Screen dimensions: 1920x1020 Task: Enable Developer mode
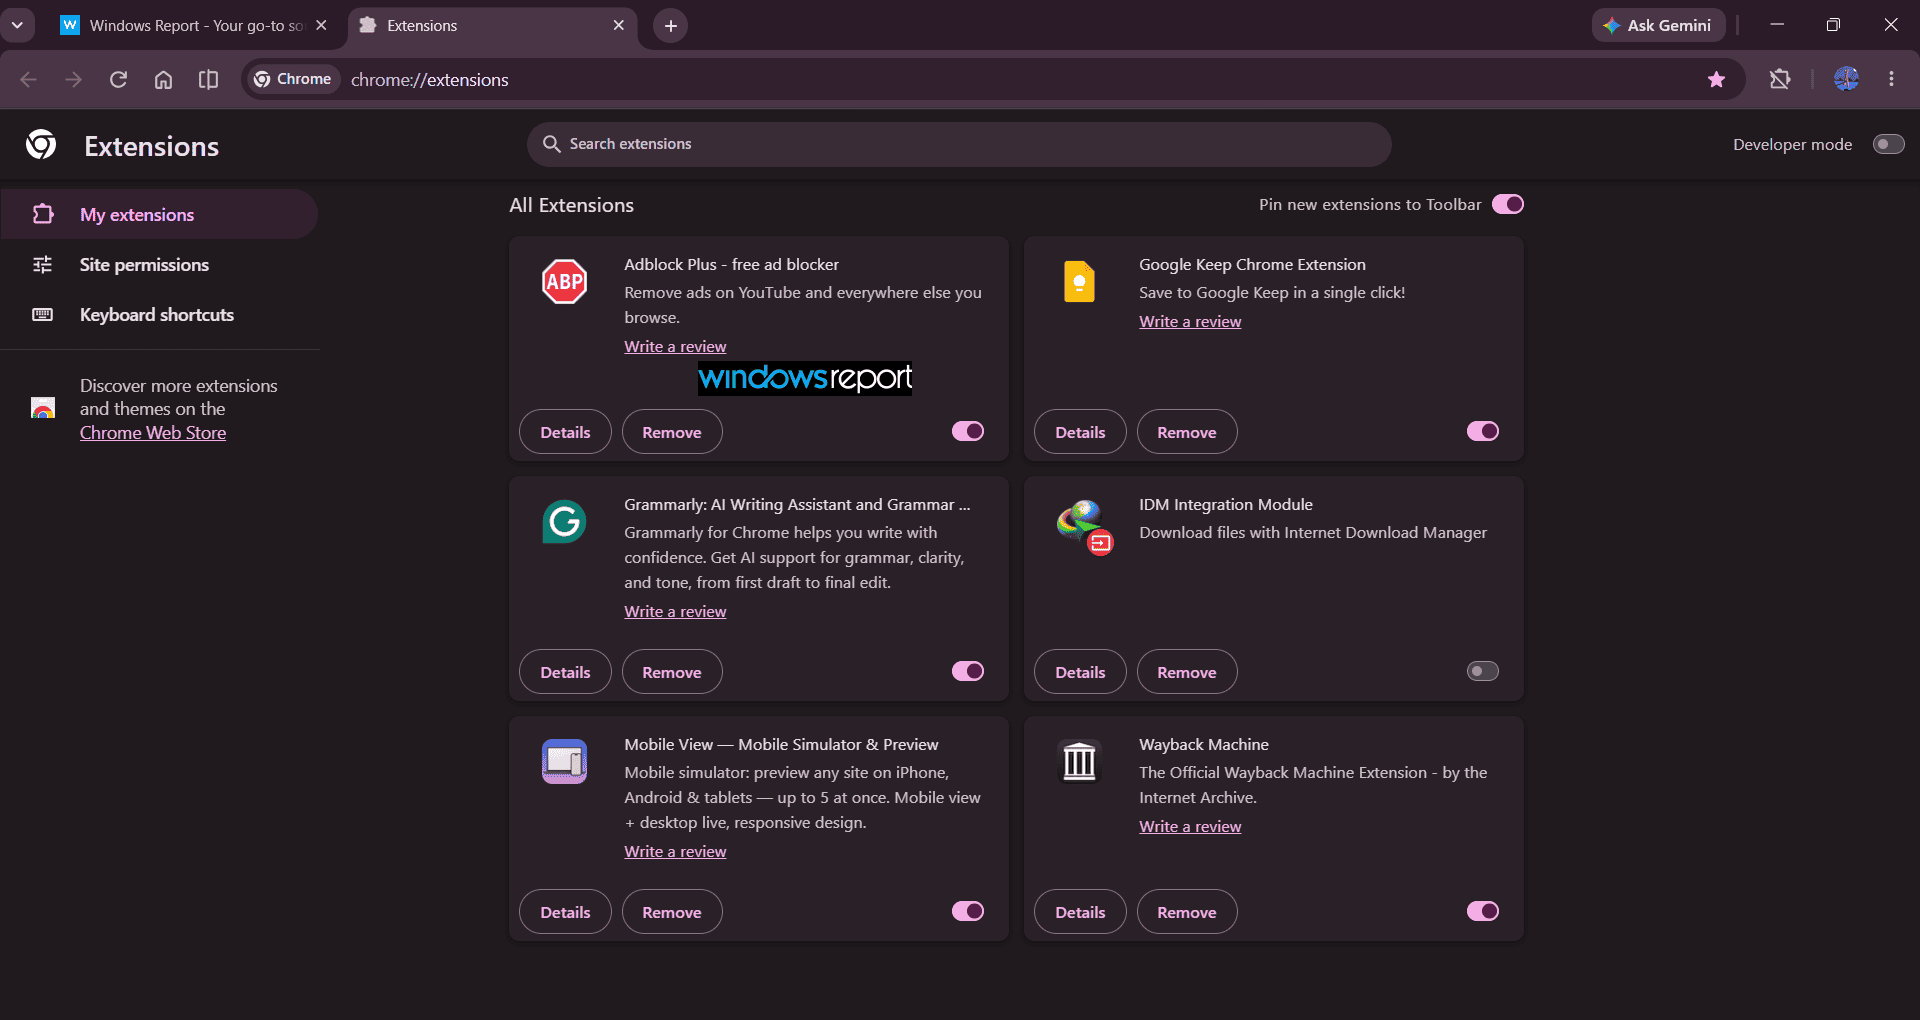1888,144
